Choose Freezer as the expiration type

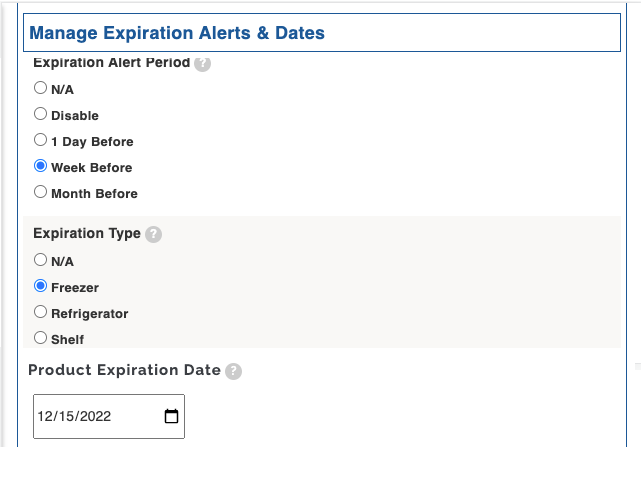click(41, 286)
